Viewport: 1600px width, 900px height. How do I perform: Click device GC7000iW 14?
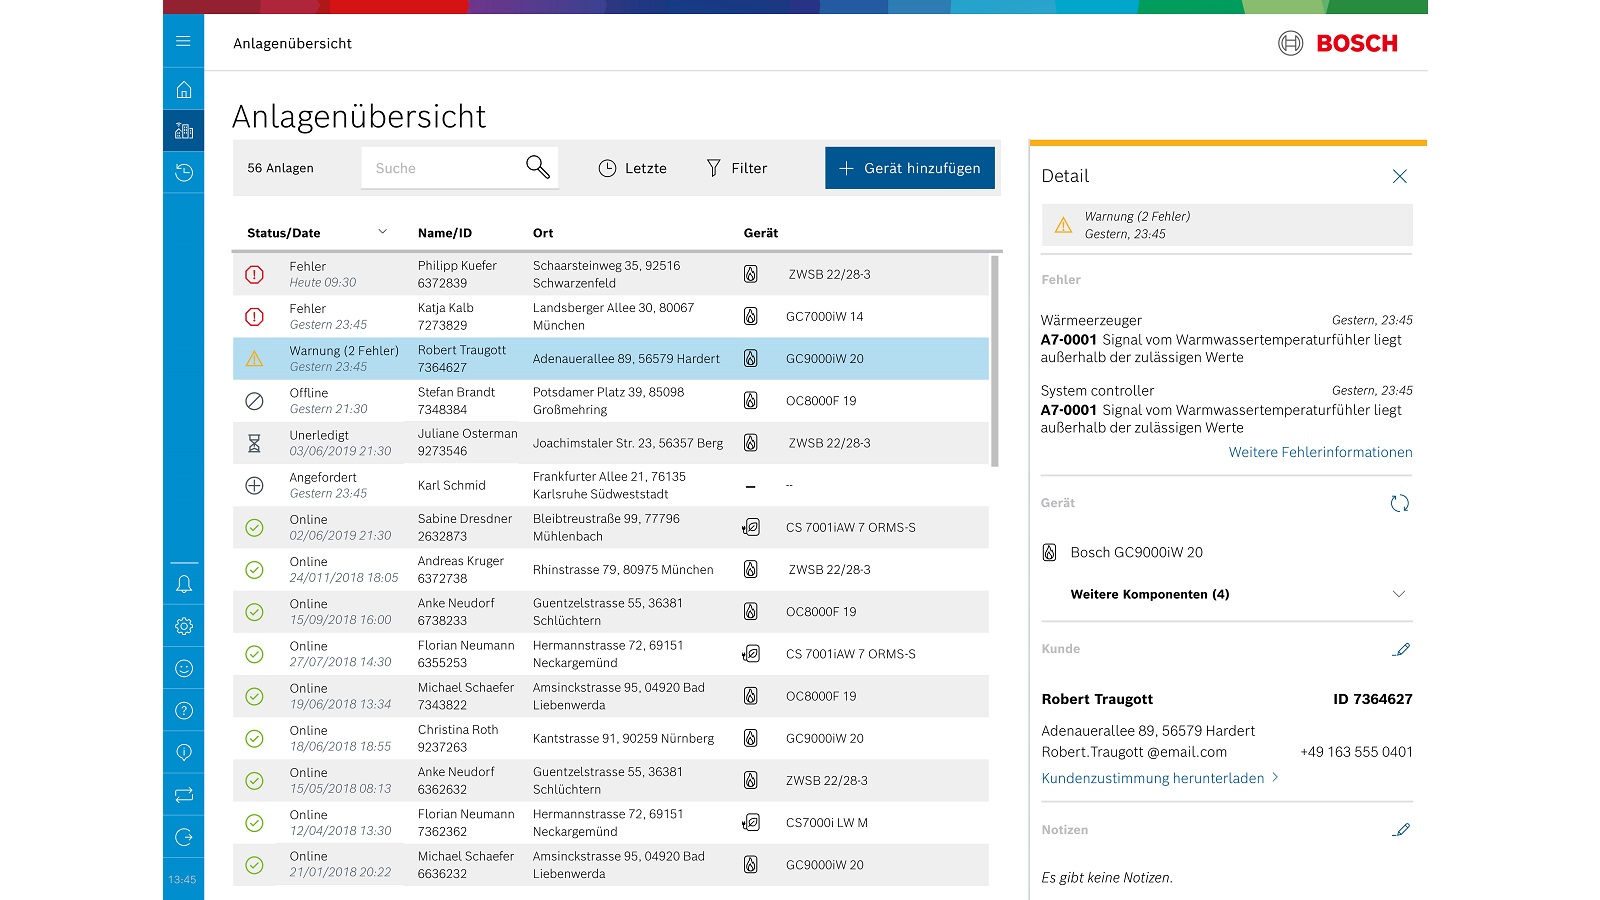point(824,317)
